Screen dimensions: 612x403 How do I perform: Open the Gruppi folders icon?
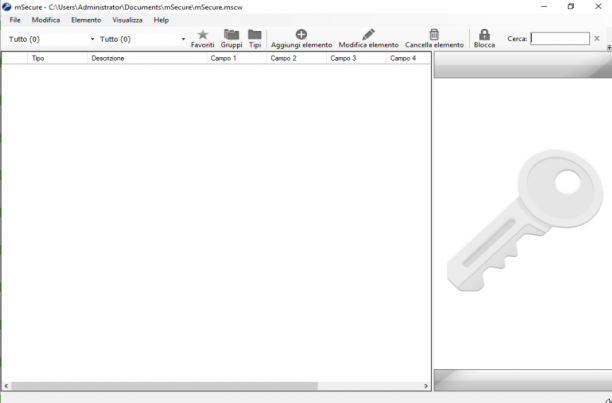(x=231, y=39)
